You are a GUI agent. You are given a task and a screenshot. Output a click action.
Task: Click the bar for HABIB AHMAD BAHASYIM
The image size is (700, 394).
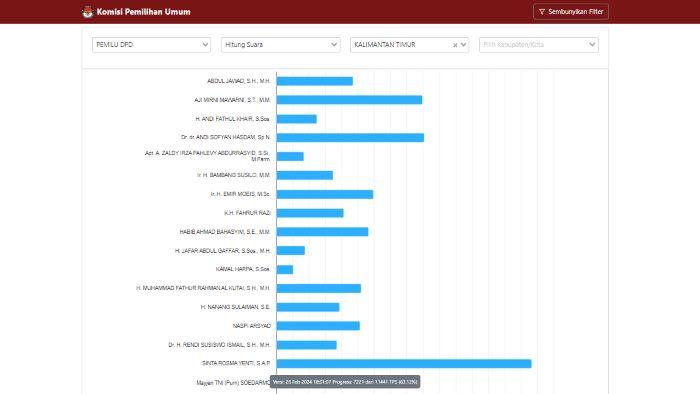[322, 232]
